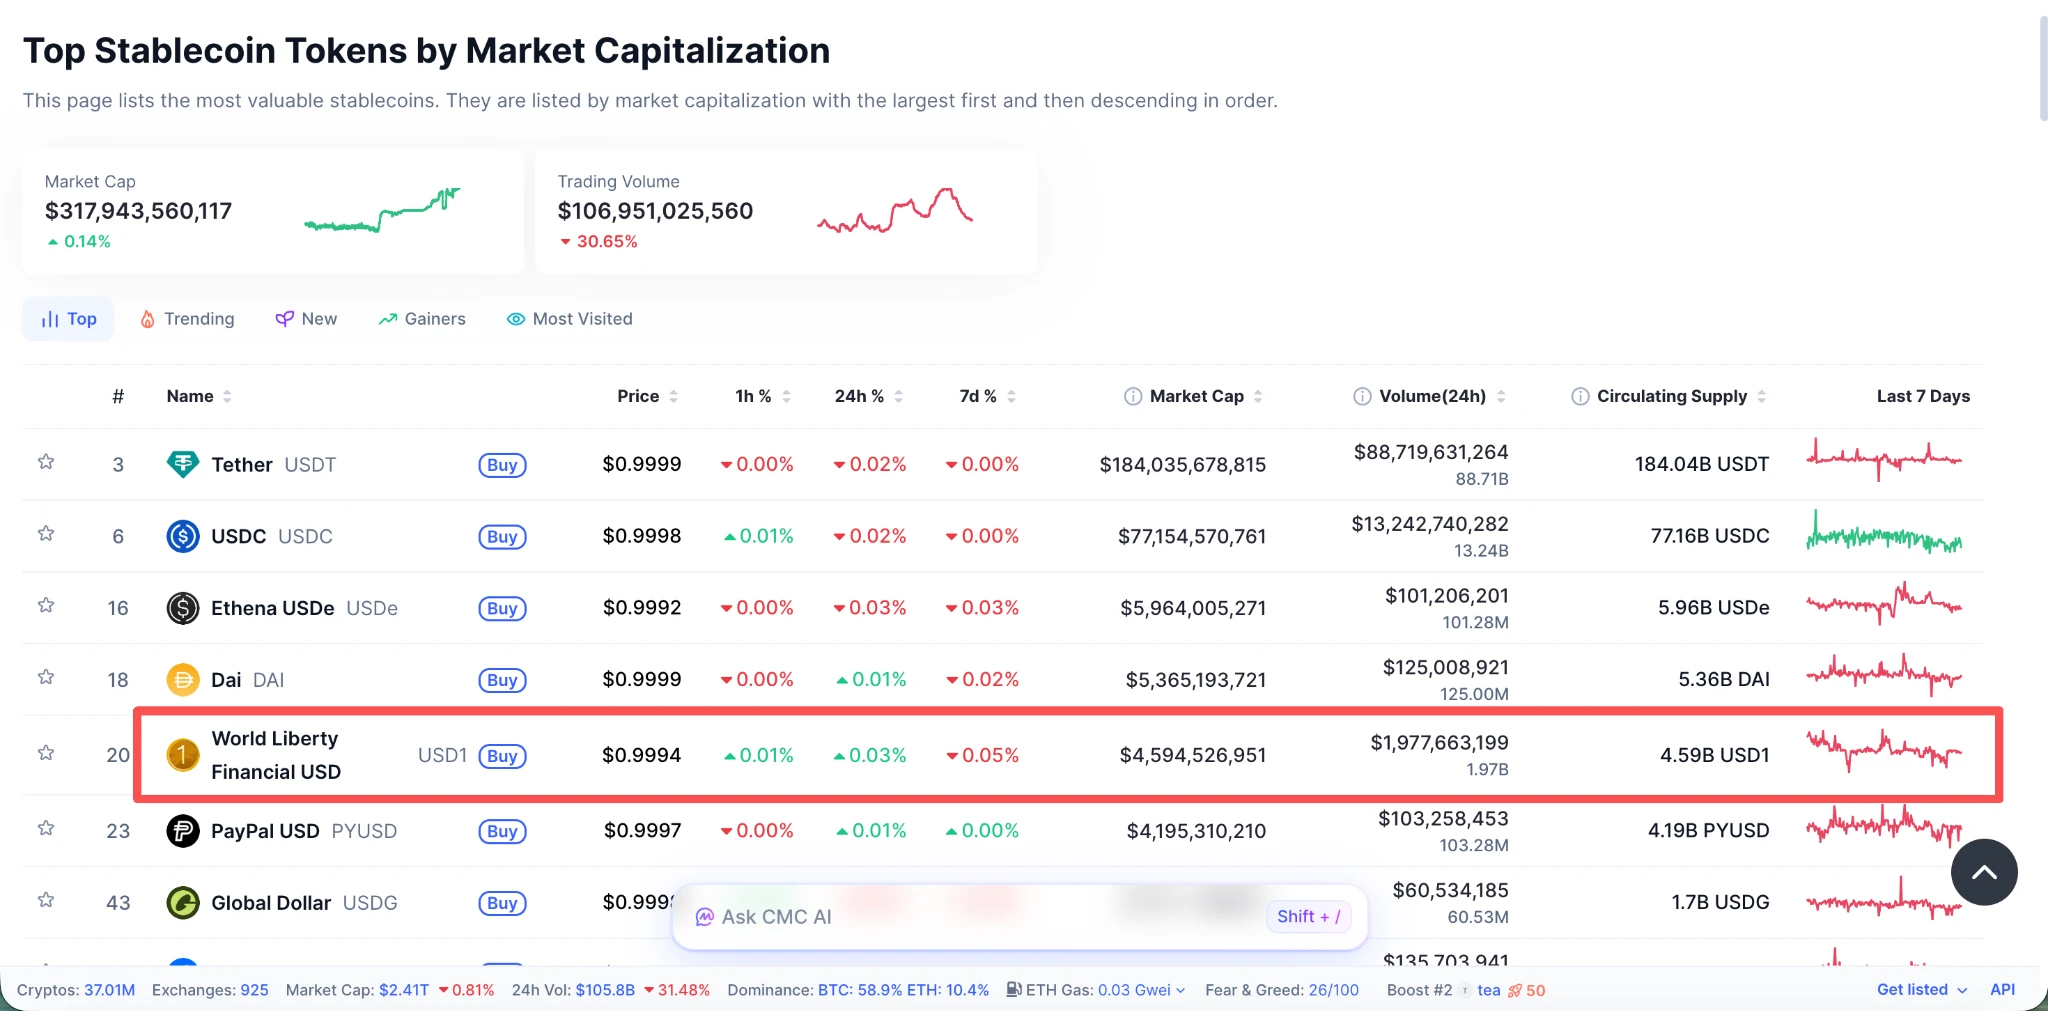Image resolution: width=2048 pixels, height=1011 pixels.
Task: Open the API link in footer
Action: click(x=2002, y=990)
